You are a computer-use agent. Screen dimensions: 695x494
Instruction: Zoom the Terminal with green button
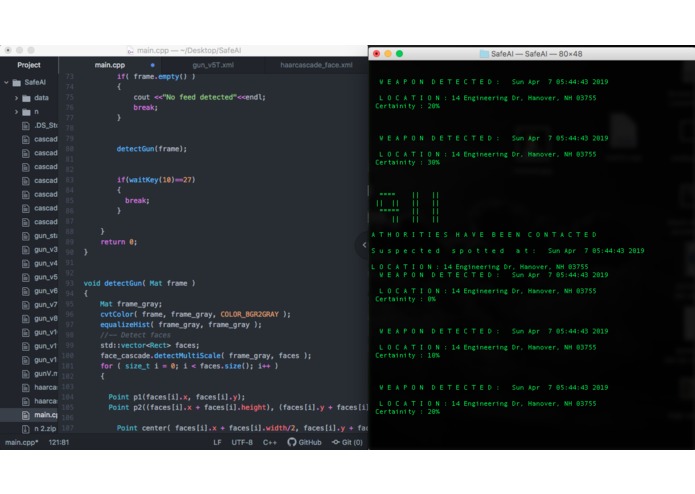399,54
